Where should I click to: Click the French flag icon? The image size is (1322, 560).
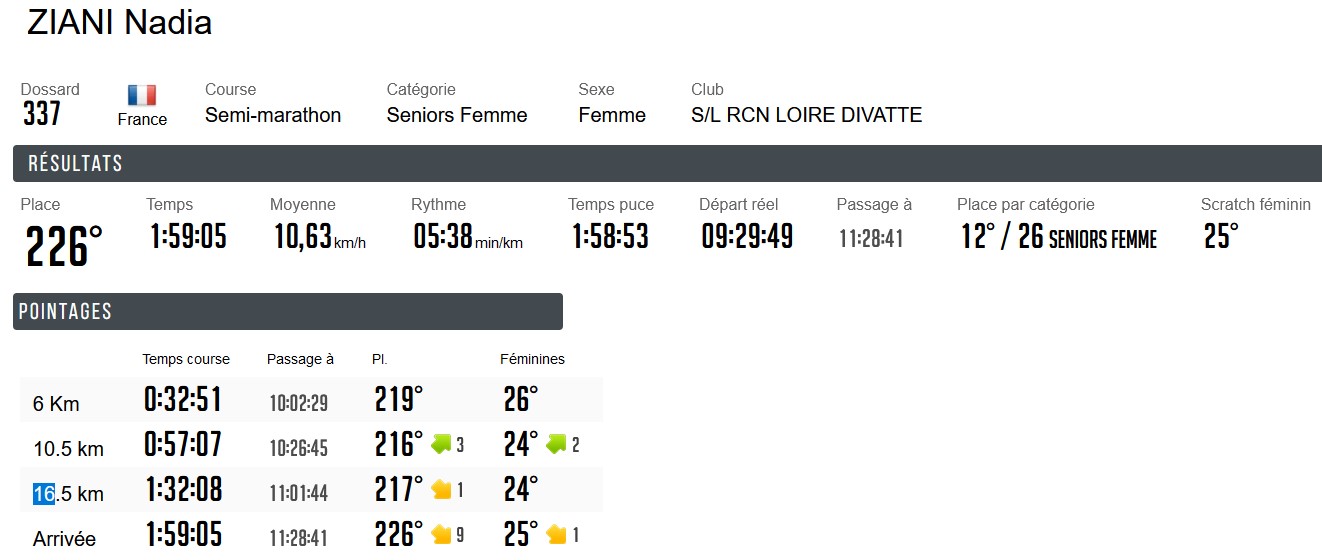[x=142, y=95]
